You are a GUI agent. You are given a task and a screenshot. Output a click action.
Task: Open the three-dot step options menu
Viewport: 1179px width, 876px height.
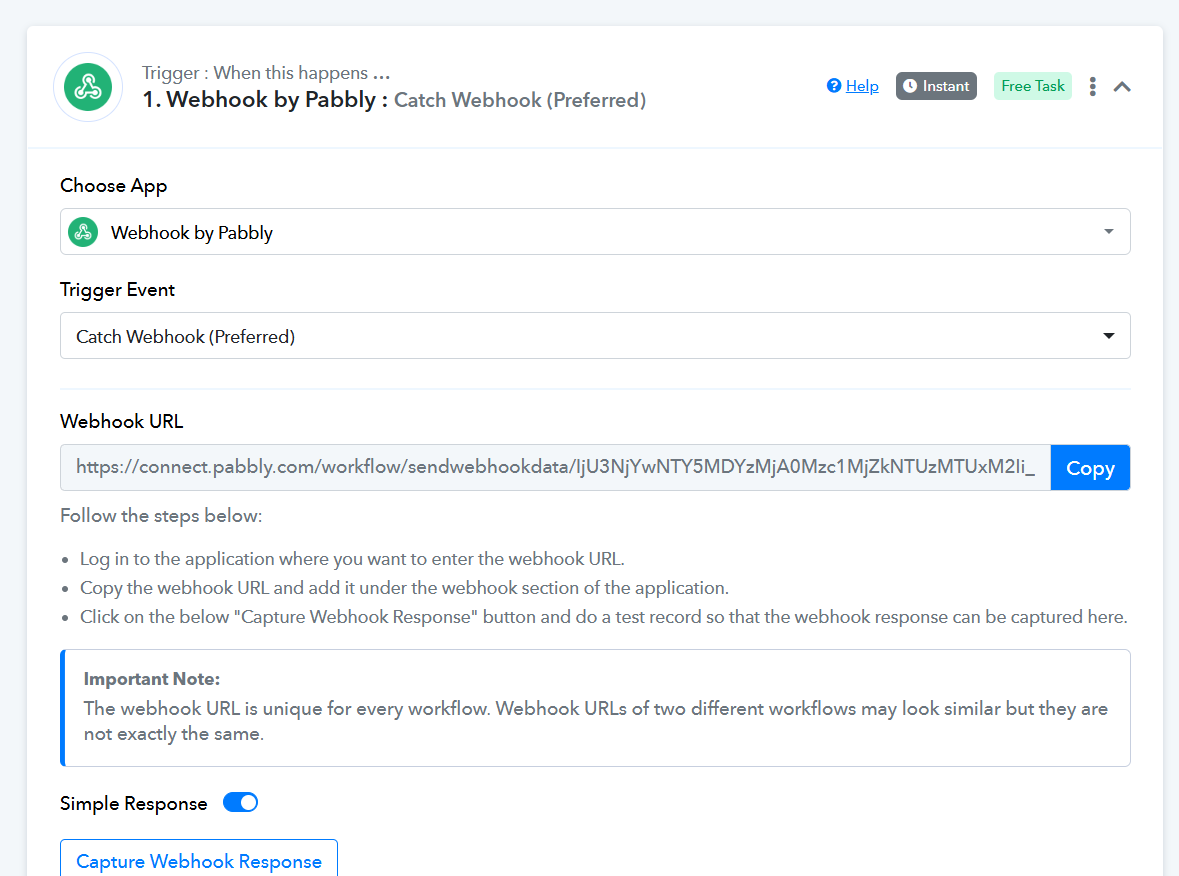click(x=1093, y=86)
